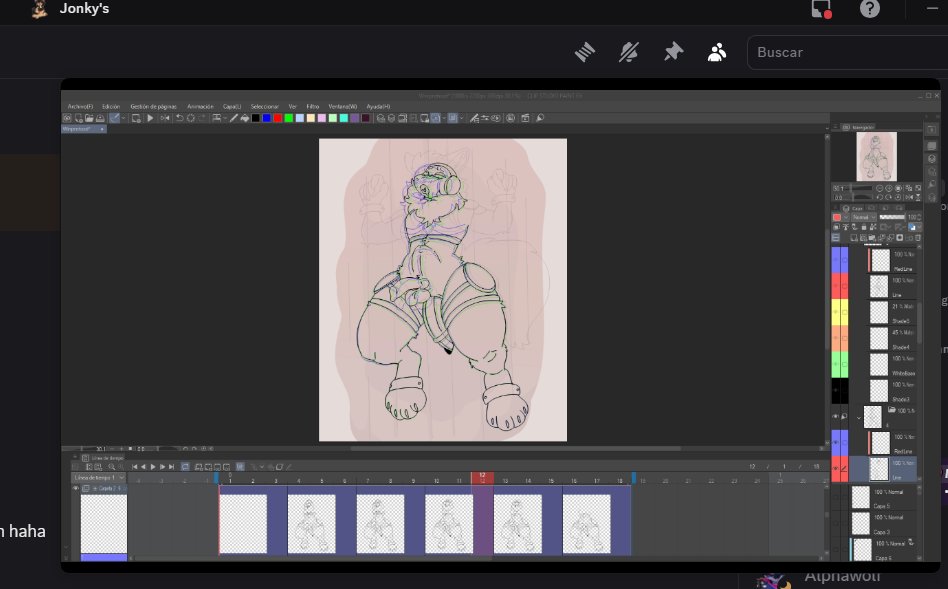Viewport: 948px width, 589px height.
Task: Pick the red color swatch in the toolbar
Action: [x=277, y=118]
